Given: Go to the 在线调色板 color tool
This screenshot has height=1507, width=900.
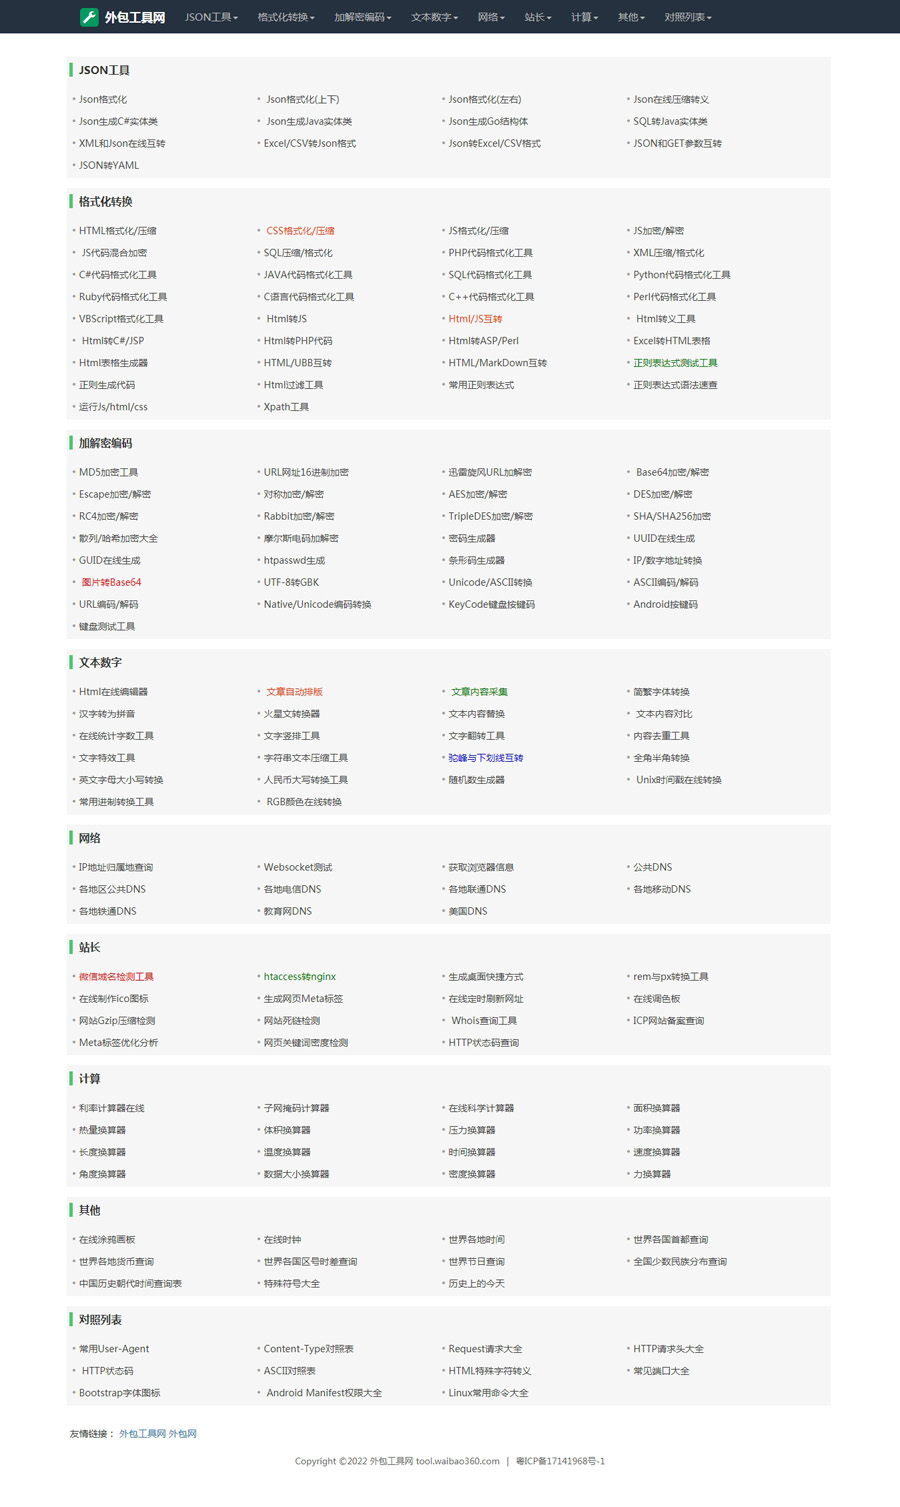Looking at the screenshot, I should (x=656, y=999).
